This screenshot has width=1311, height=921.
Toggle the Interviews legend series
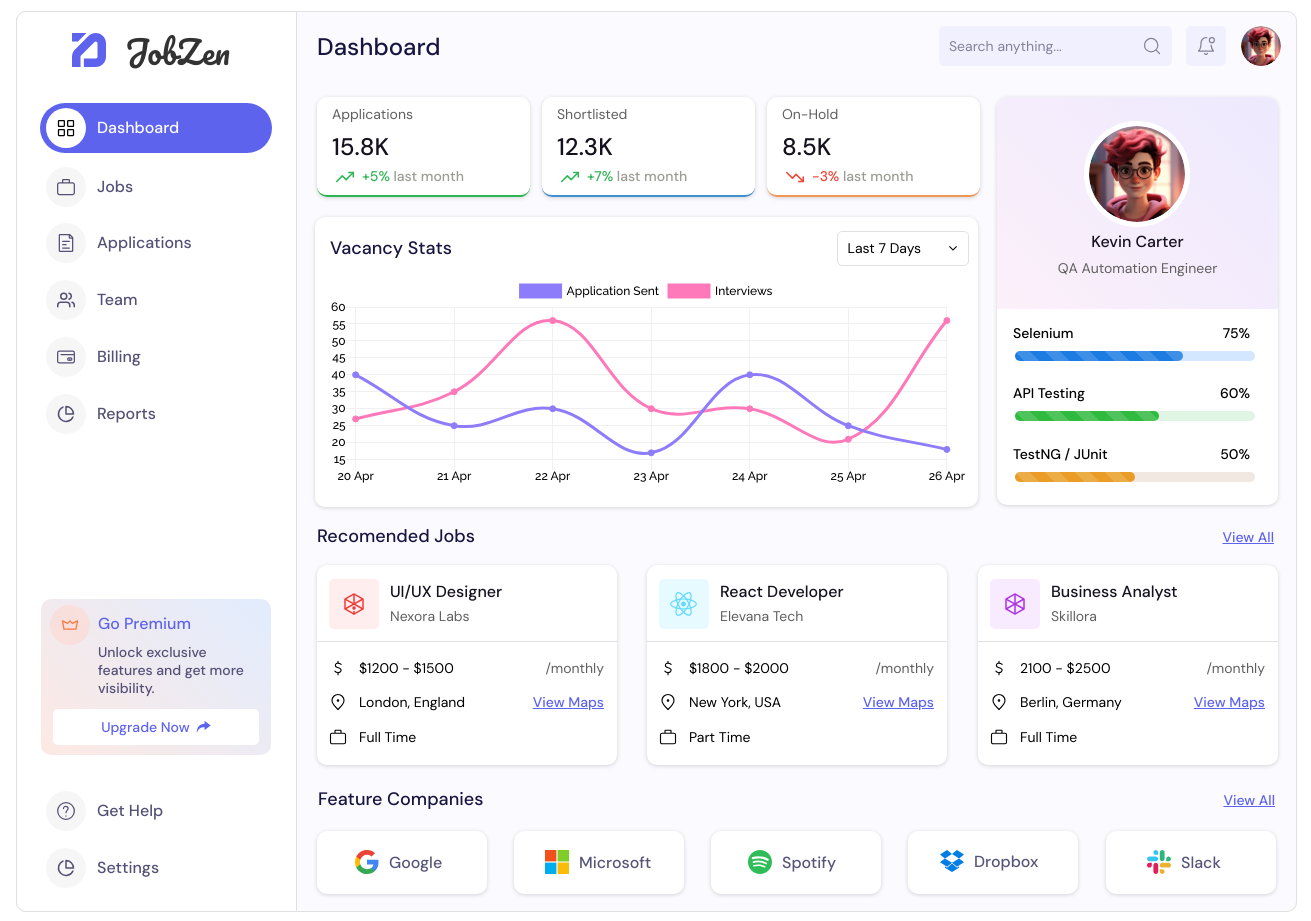720,291
